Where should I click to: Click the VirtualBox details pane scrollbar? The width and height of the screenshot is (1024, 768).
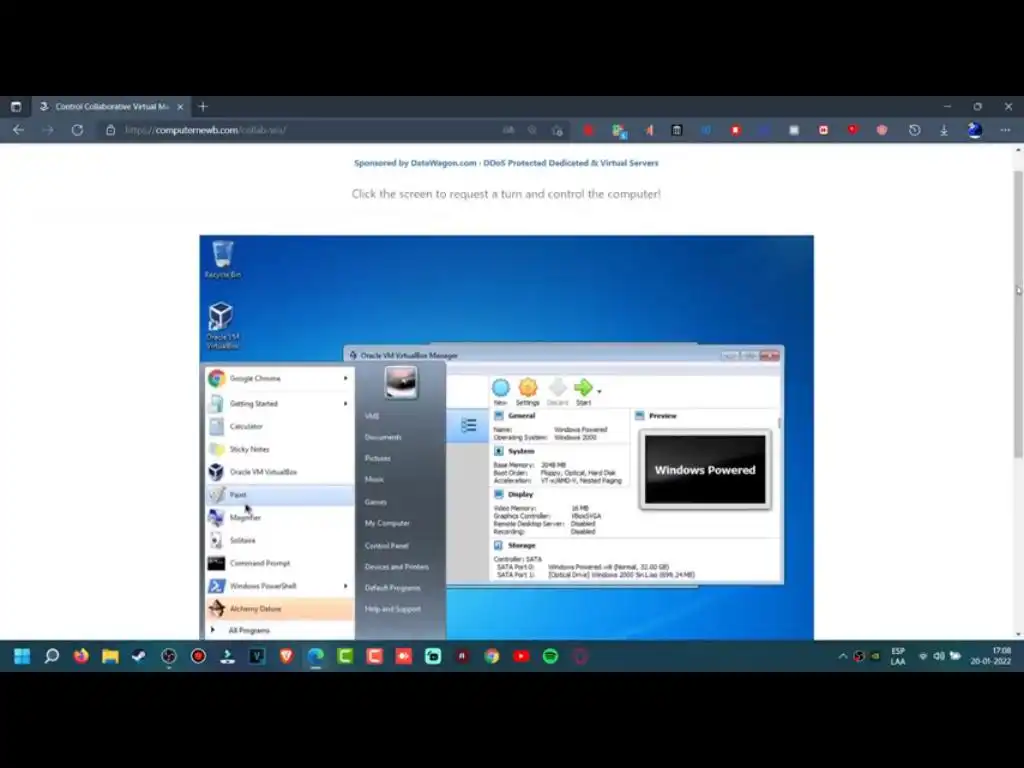pos(779,424)
